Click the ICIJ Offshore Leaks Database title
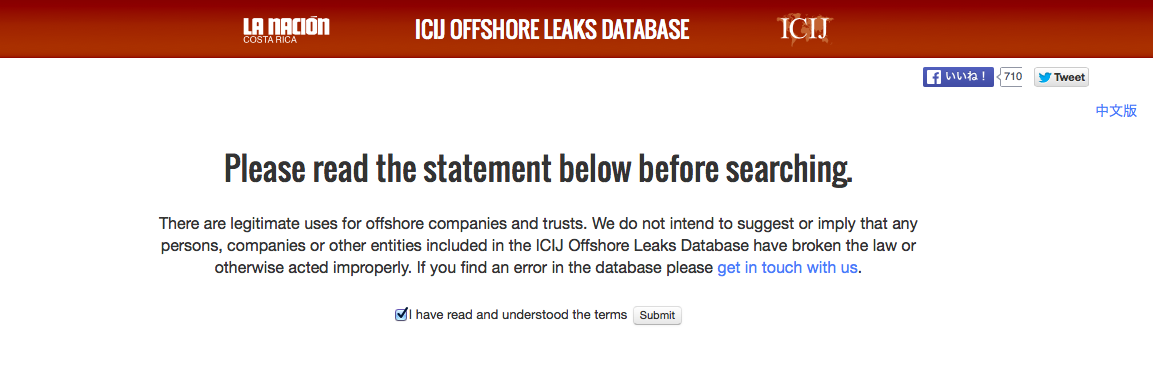Screen dimensions: 1153x385 552,29
